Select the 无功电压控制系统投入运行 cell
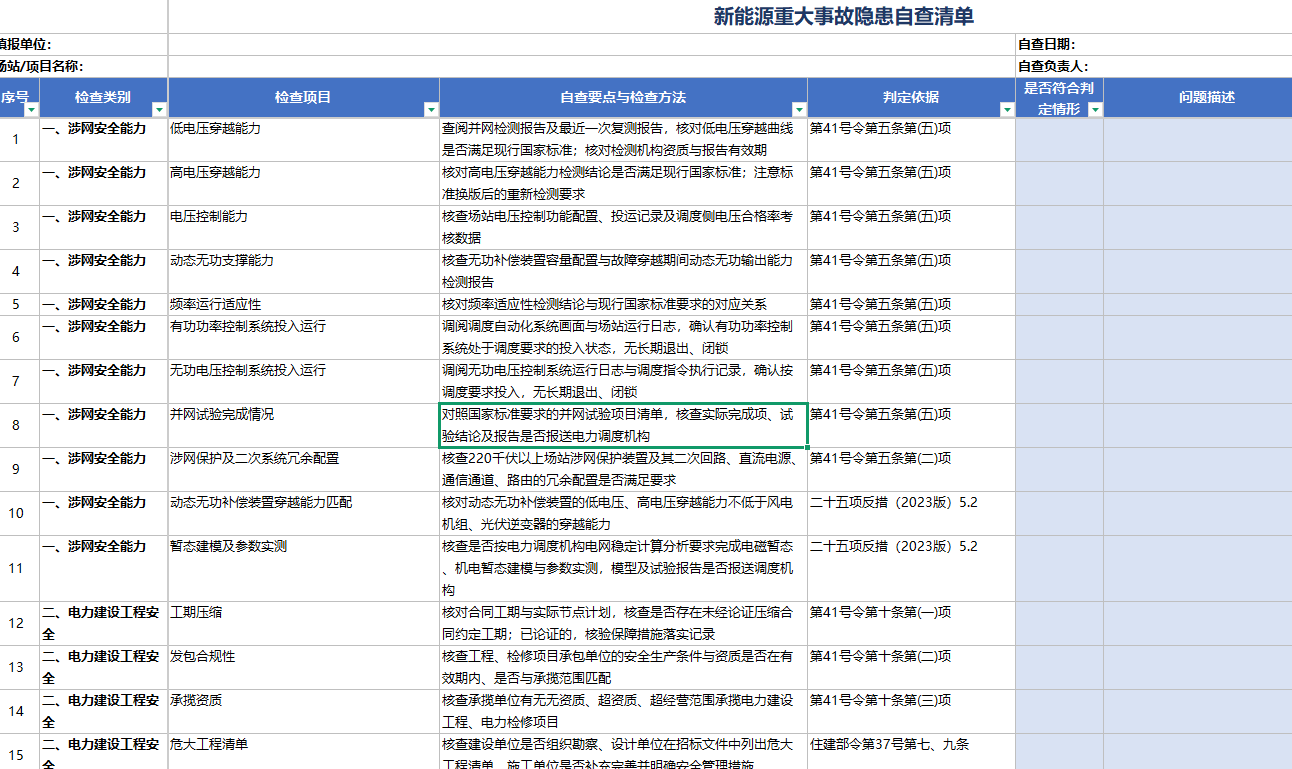 [x=304, y=381]
